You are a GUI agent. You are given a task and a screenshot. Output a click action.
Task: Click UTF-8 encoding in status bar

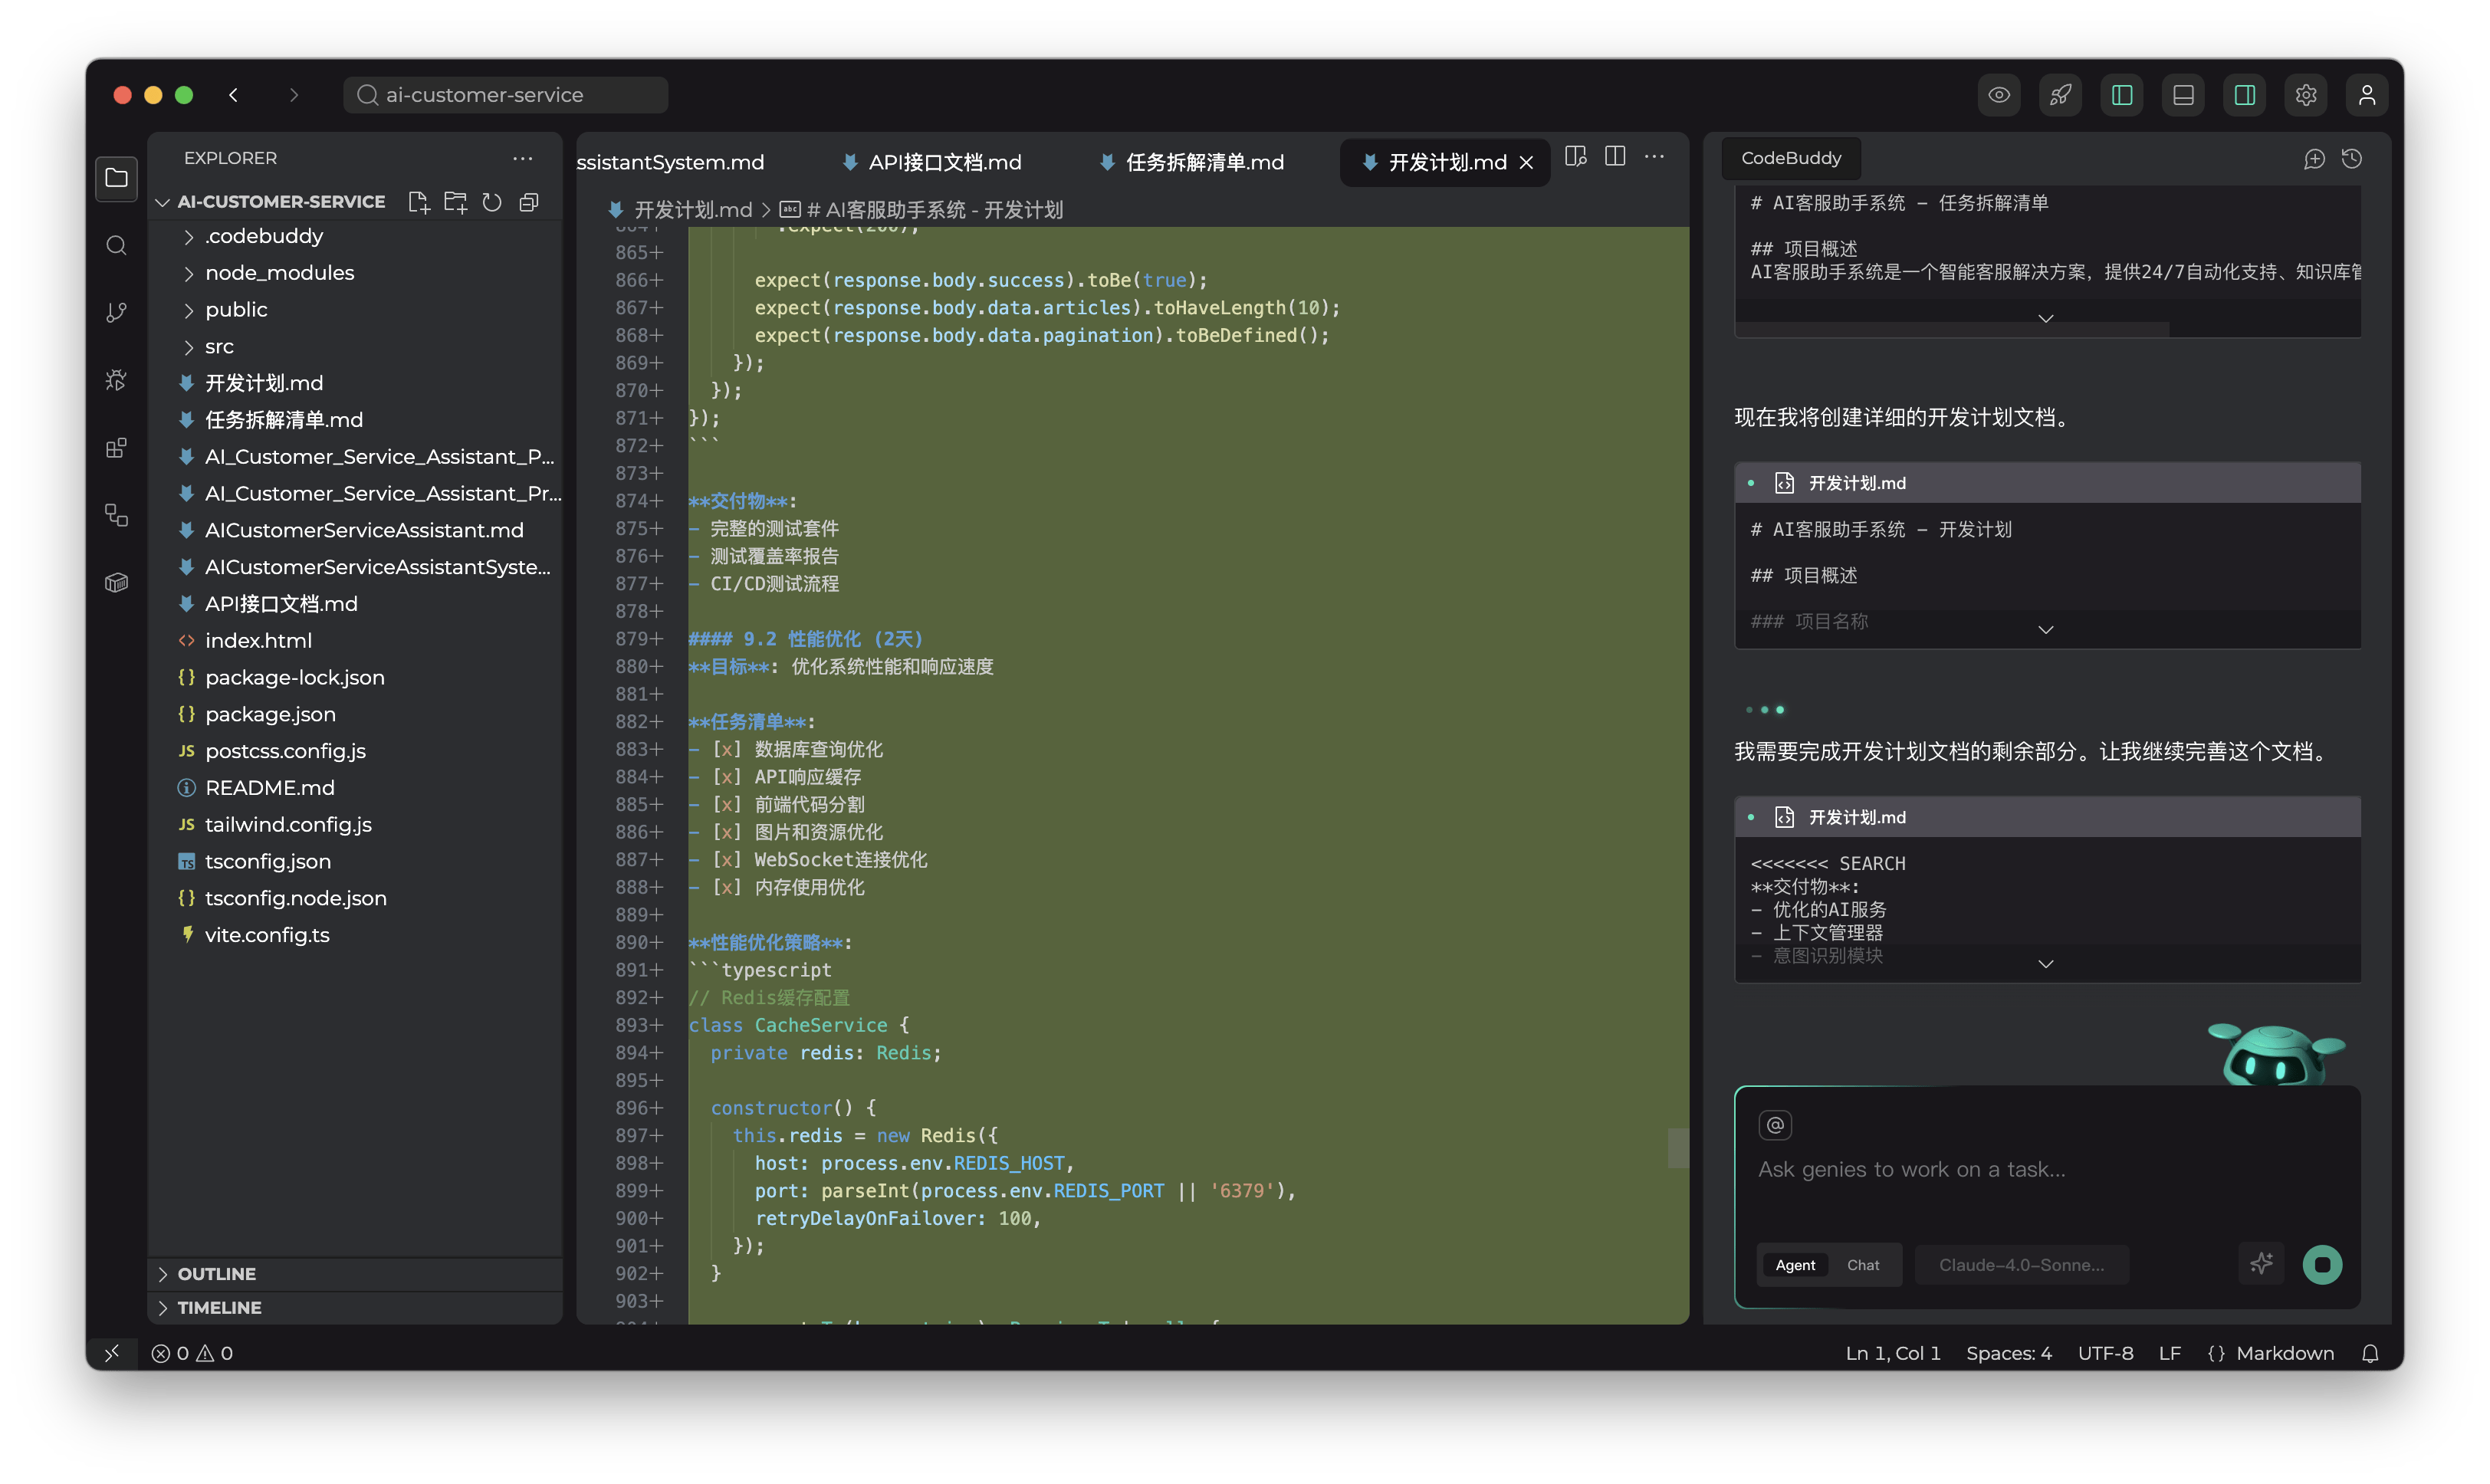pyautogui.click(x=2105, y=1353)
